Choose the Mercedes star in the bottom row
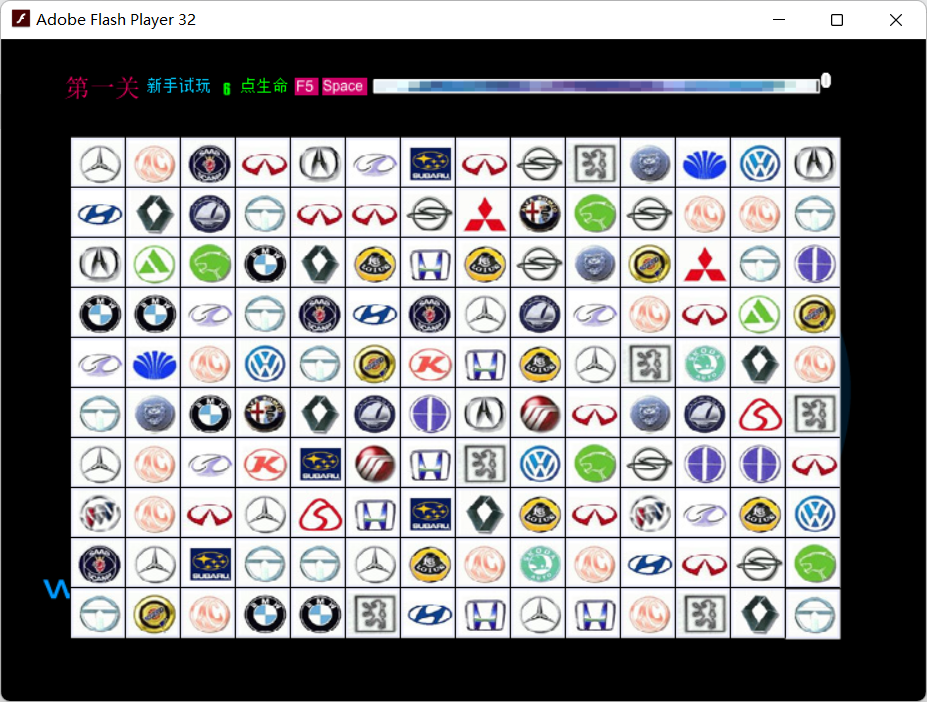927x702 pixels. pyautogui.click(x=539, y=614)
